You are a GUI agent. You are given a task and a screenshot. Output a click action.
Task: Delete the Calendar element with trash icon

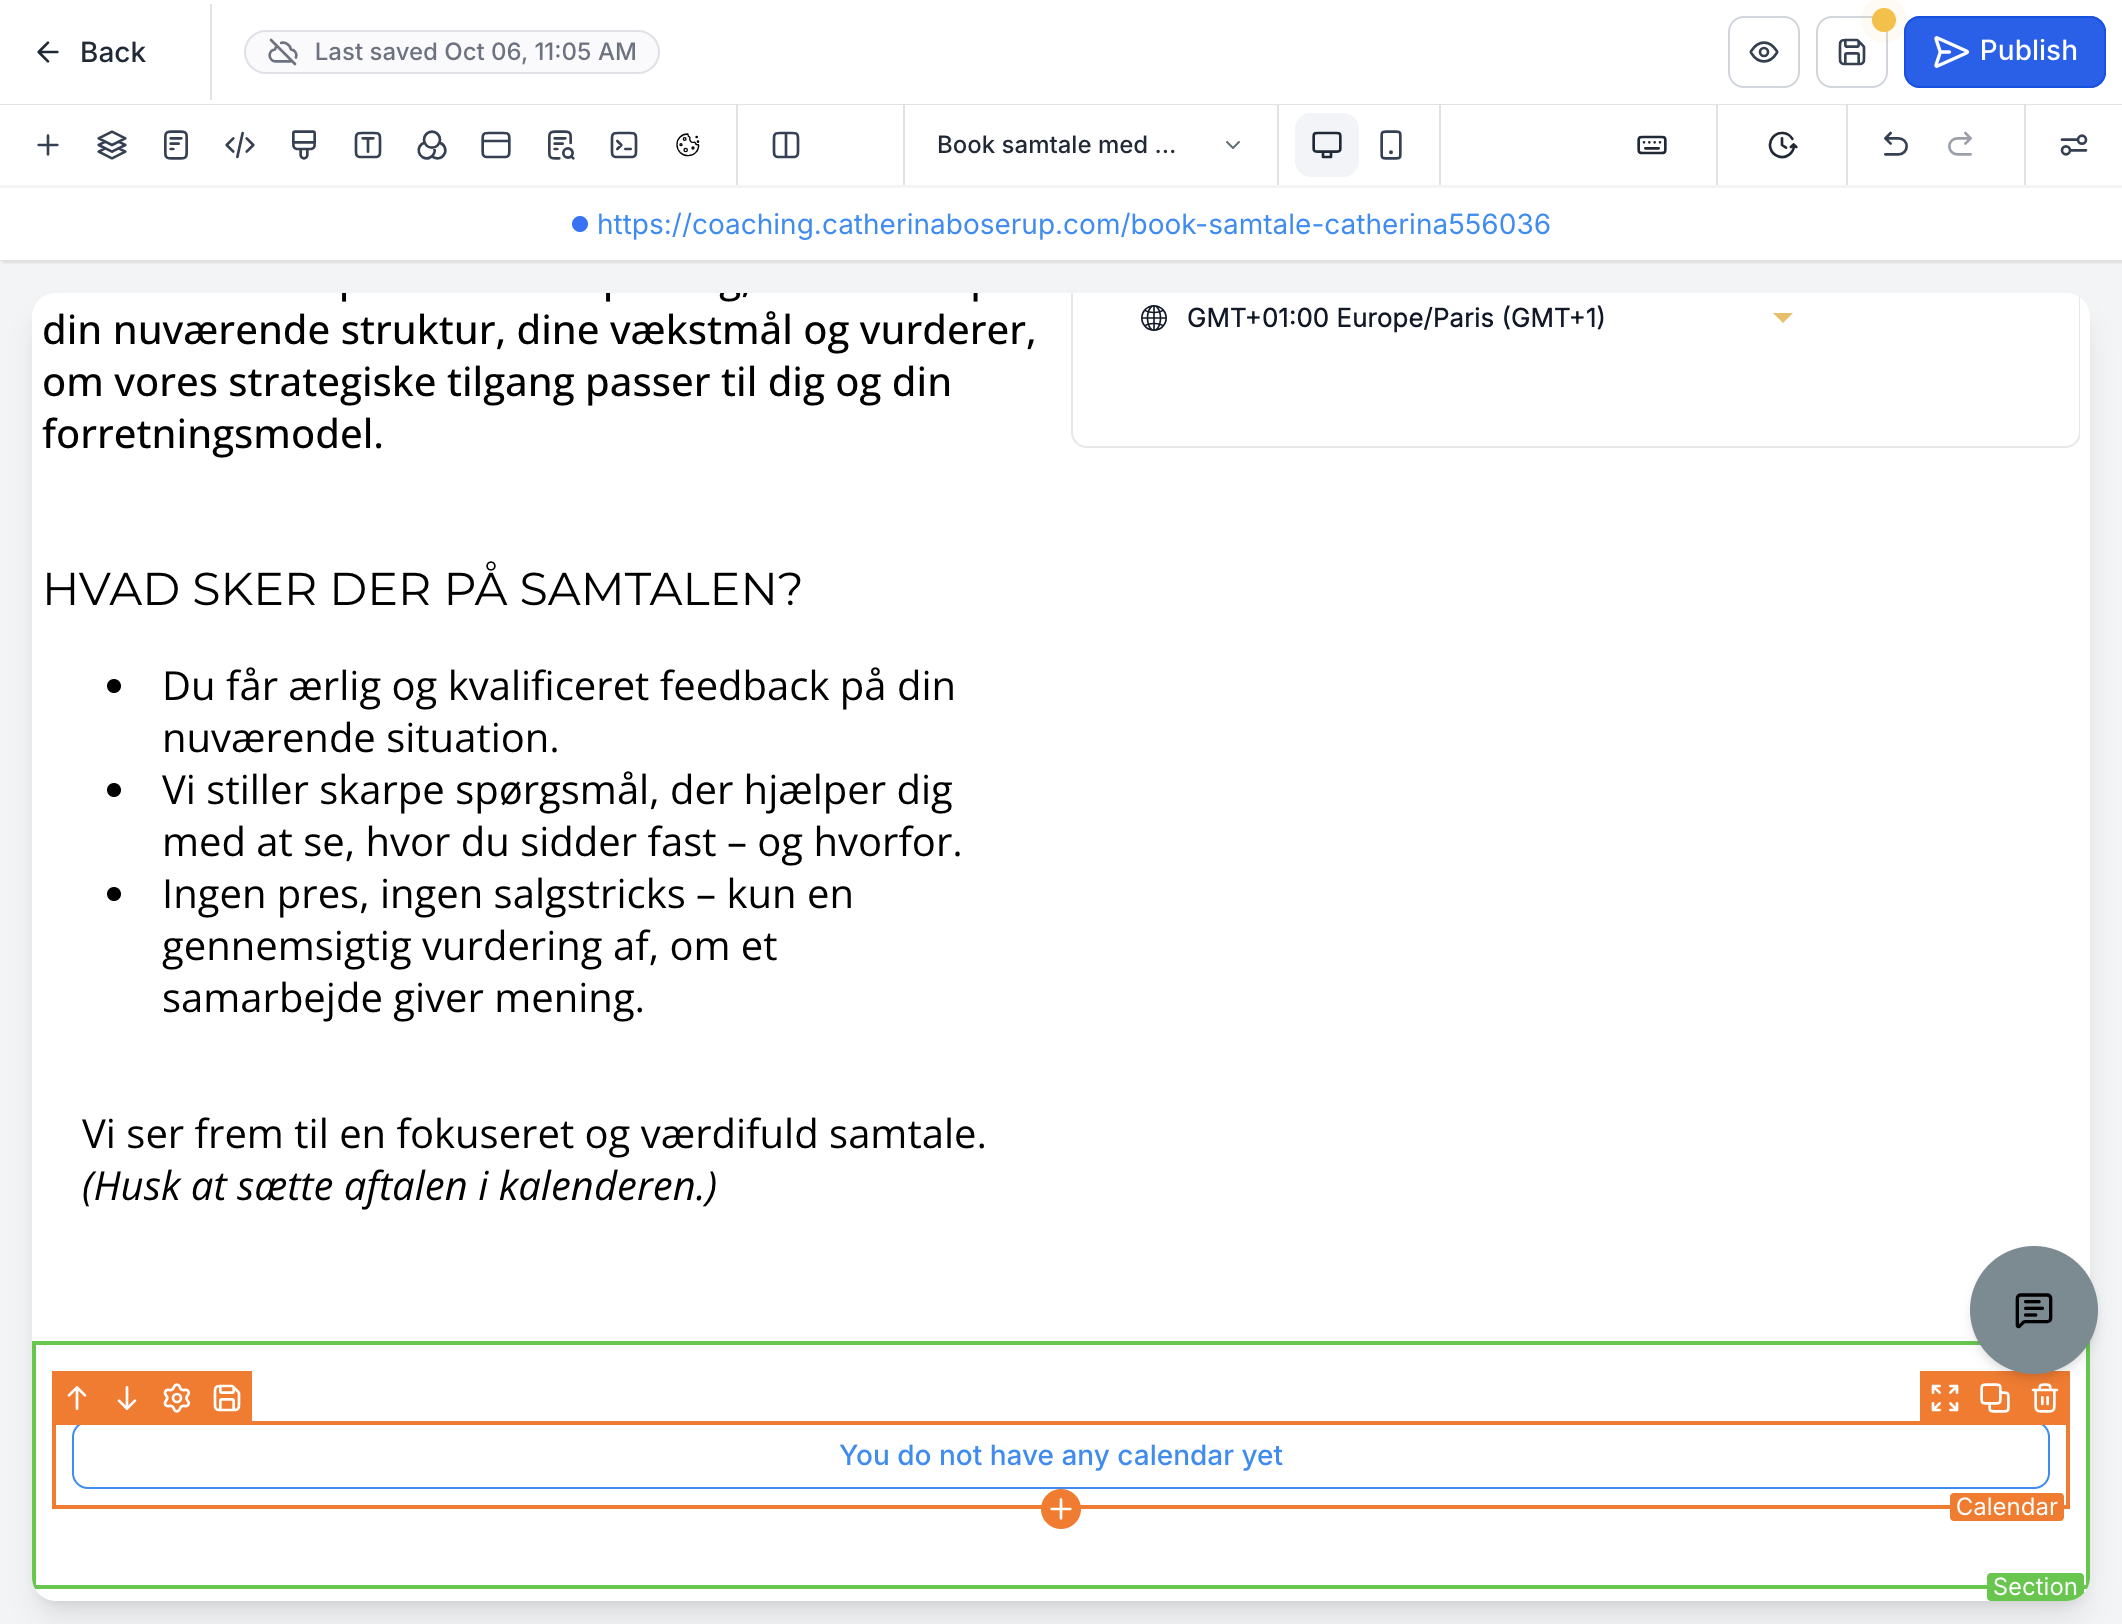[x=2045, y=1398]
